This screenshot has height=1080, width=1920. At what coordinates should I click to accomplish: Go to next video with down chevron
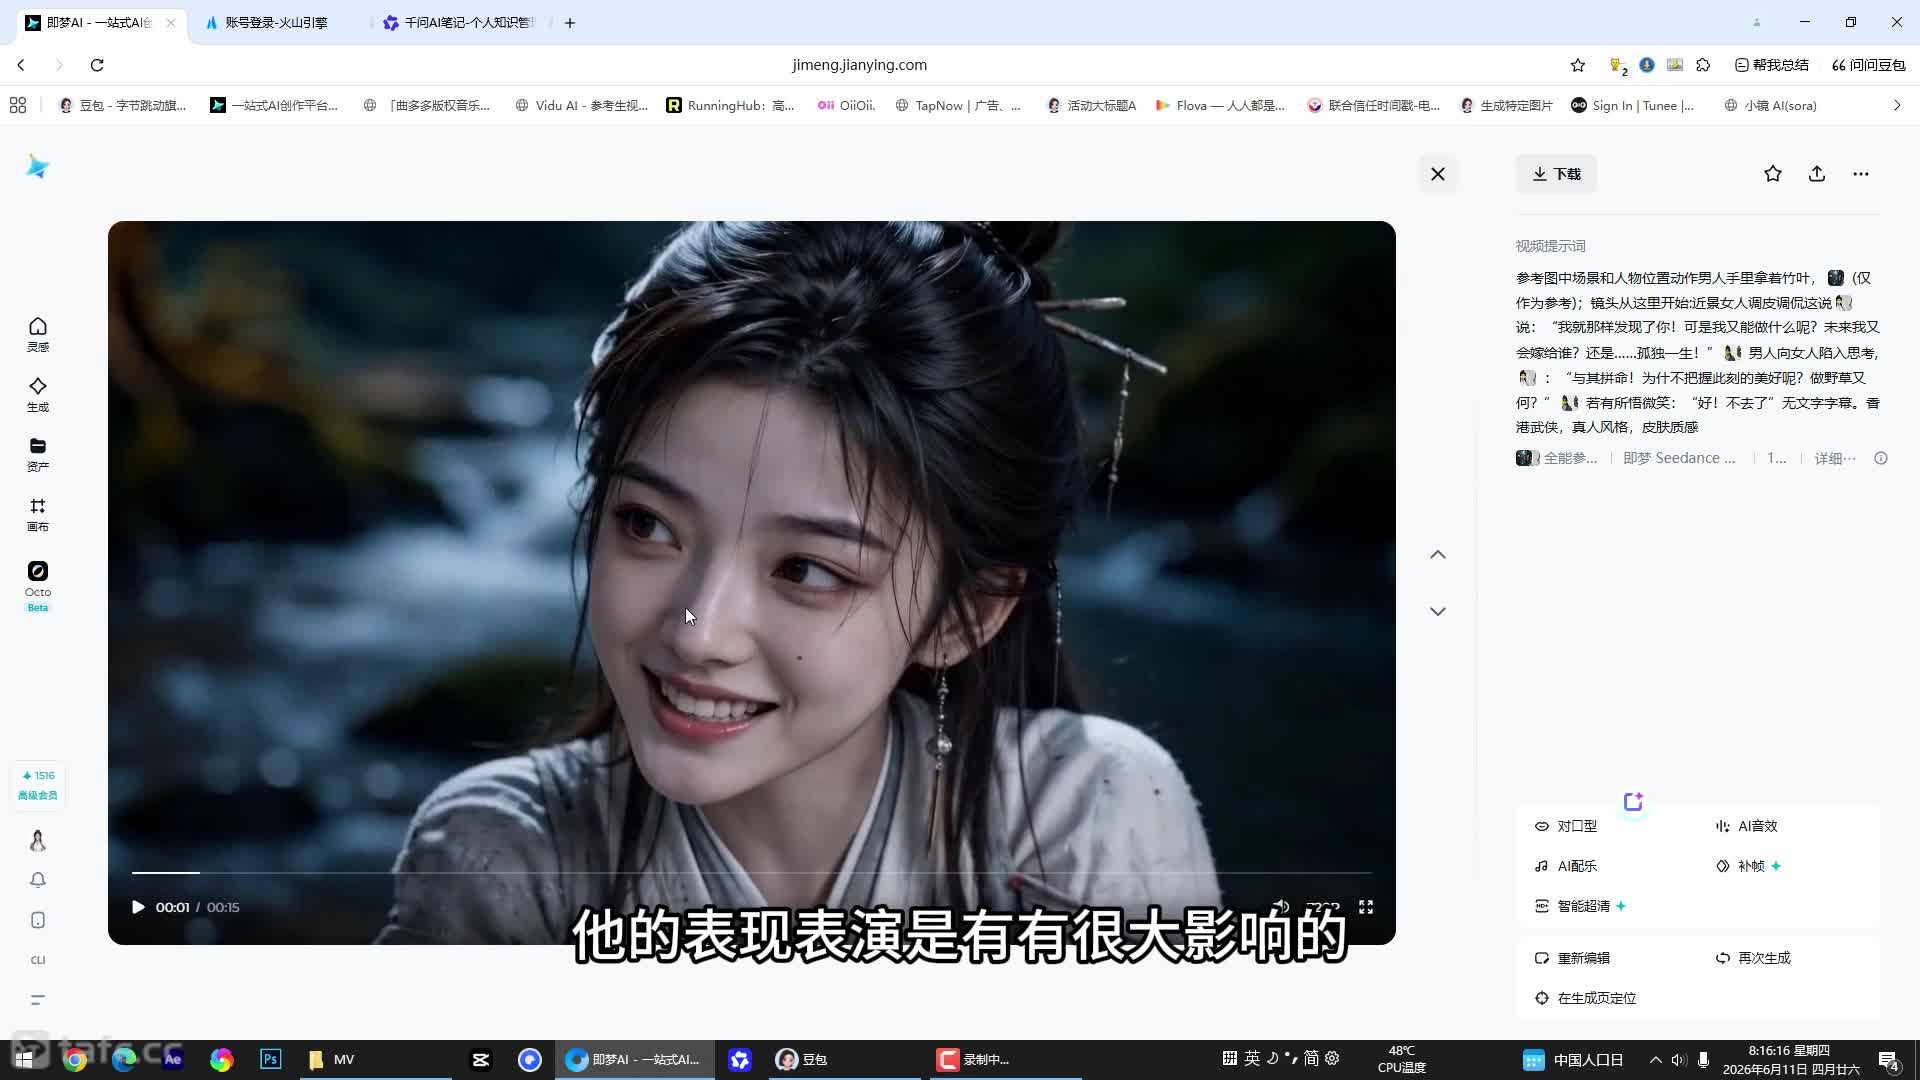coord(1438,611)
